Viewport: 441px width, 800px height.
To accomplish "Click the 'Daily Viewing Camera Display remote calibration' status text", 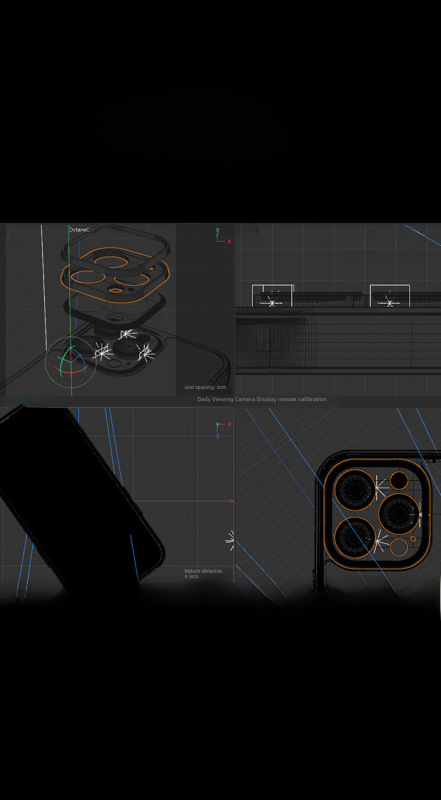I will (261, 399).
